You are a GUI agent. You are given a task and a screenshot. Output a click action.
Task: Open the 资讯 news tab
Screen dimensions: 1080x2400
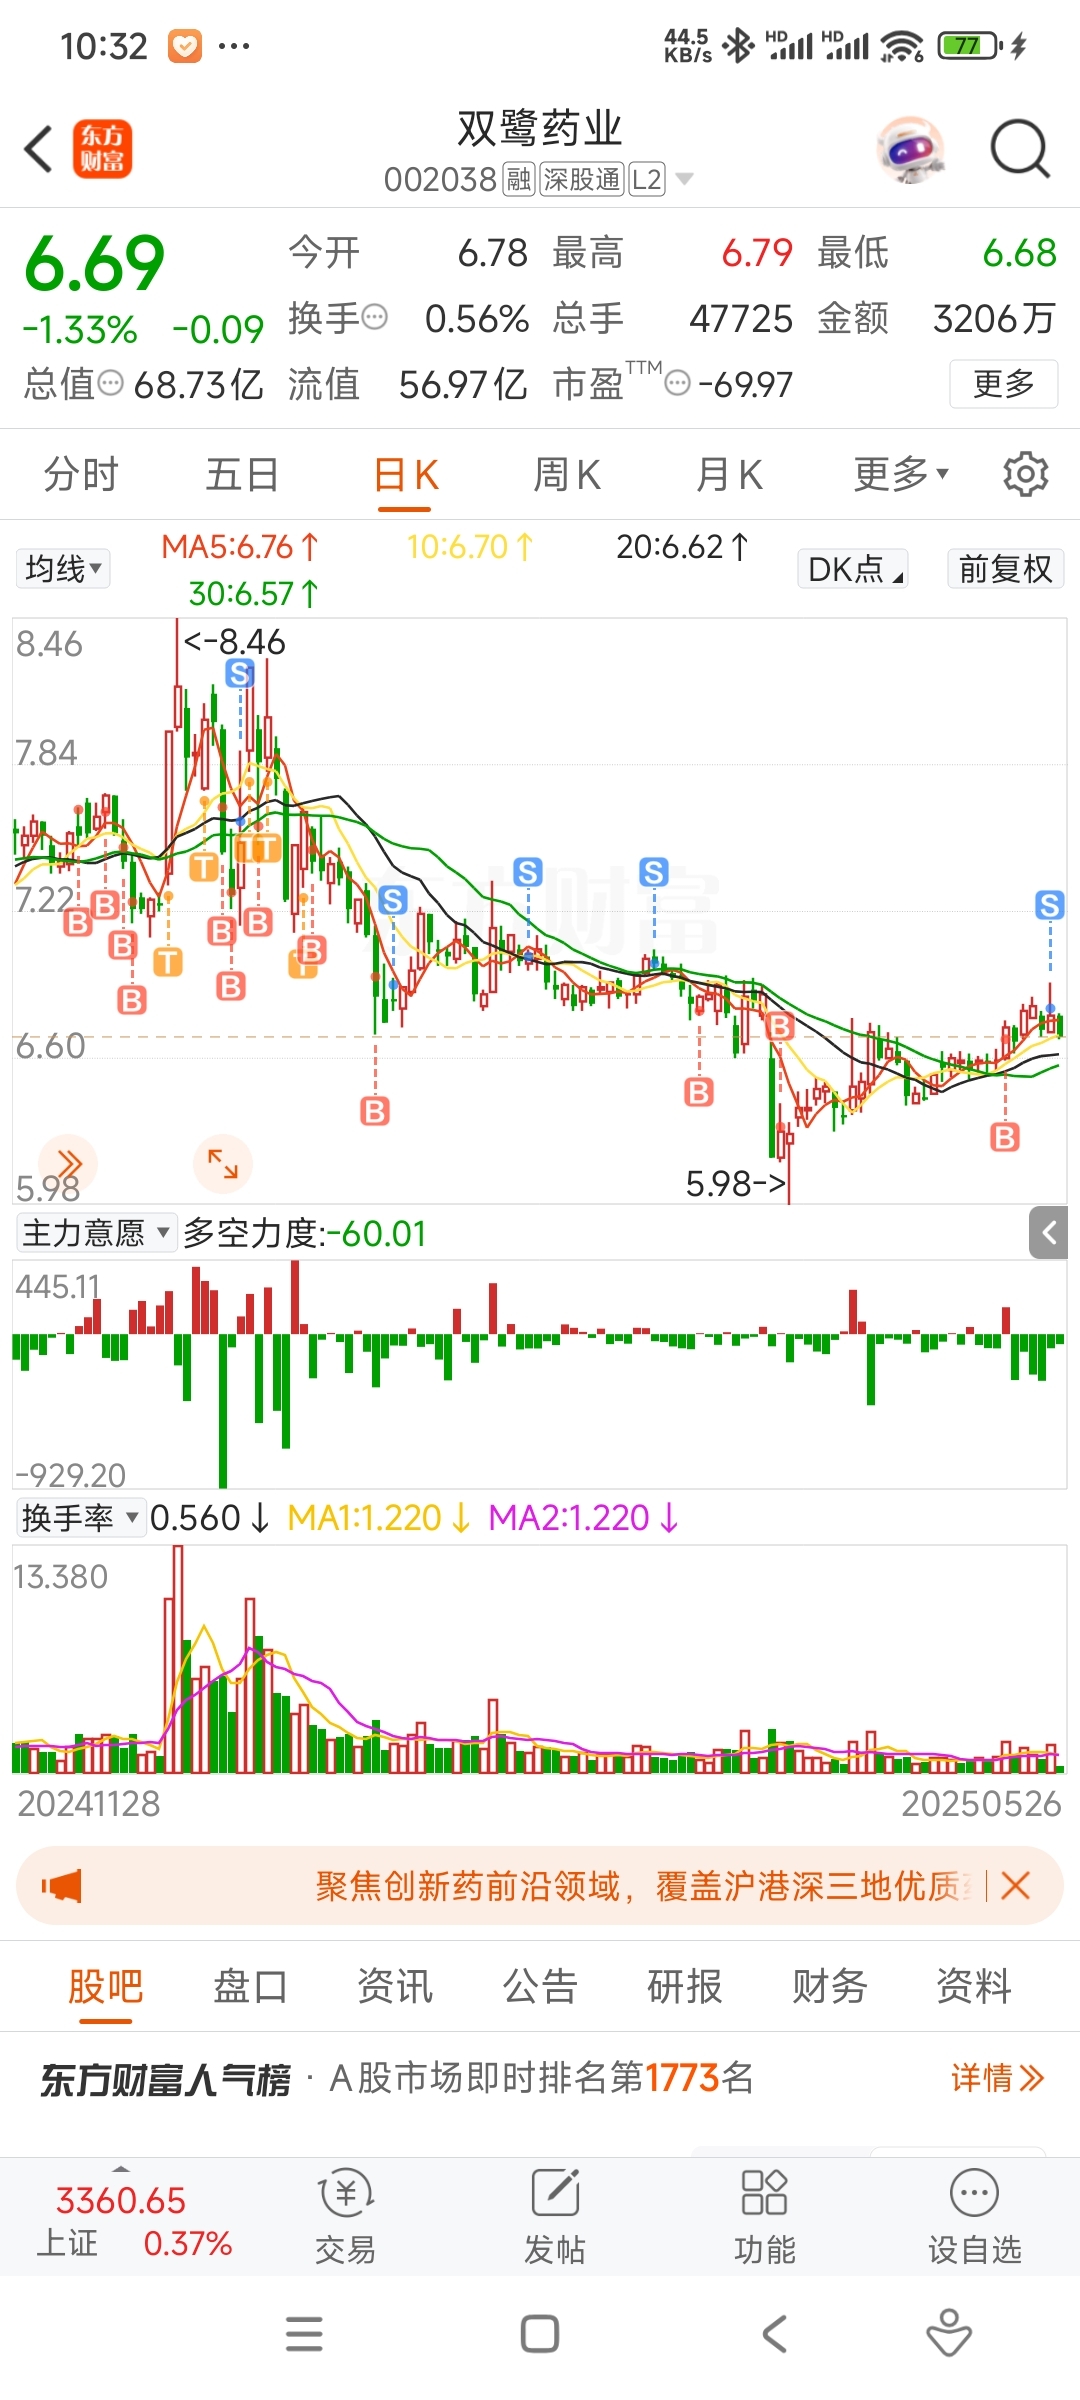click(395, 1986)
